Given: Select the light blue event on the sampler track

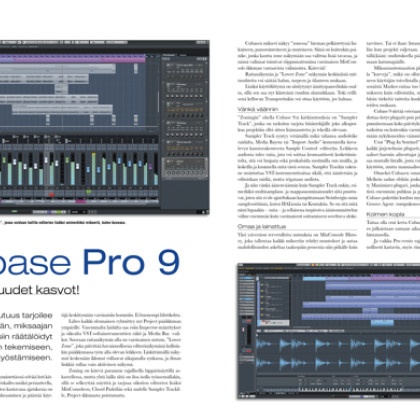Looking at the screenshot, I should click(382, 323).
